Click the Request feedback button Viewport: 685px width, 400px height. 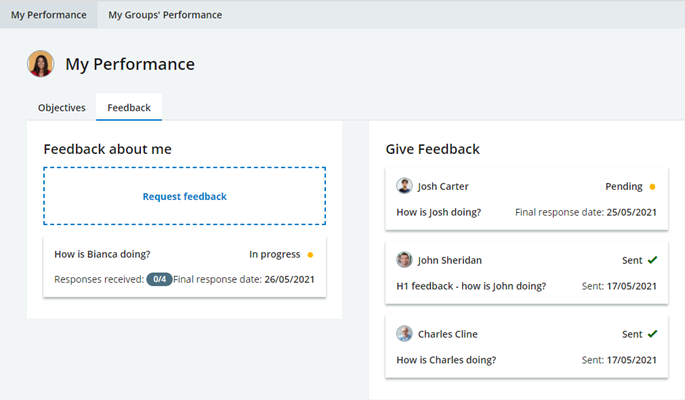tap(184, 196)
